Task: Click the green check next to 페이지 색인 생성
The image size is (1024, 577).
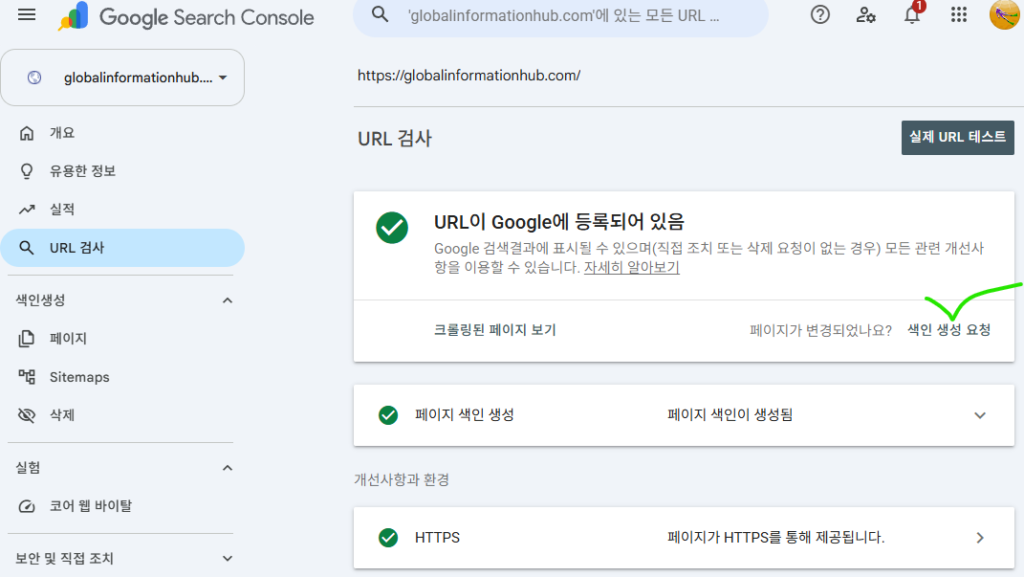Action: [388, 415]
